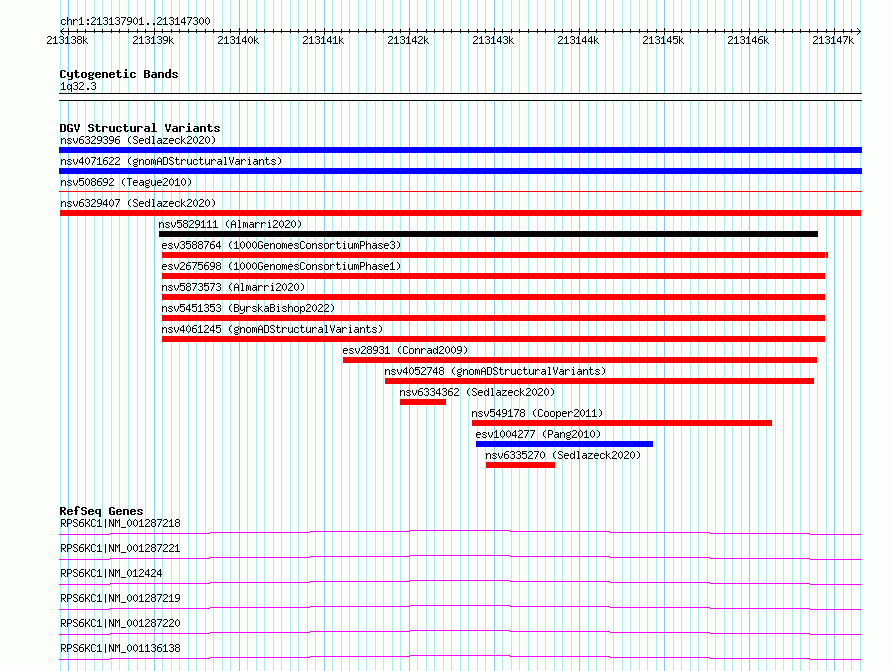Image resolution: width=890 pixels, height=671 pixels.
Task: Select the RPS6KC1|NM_001287221 transcript label
Action: 120,548
